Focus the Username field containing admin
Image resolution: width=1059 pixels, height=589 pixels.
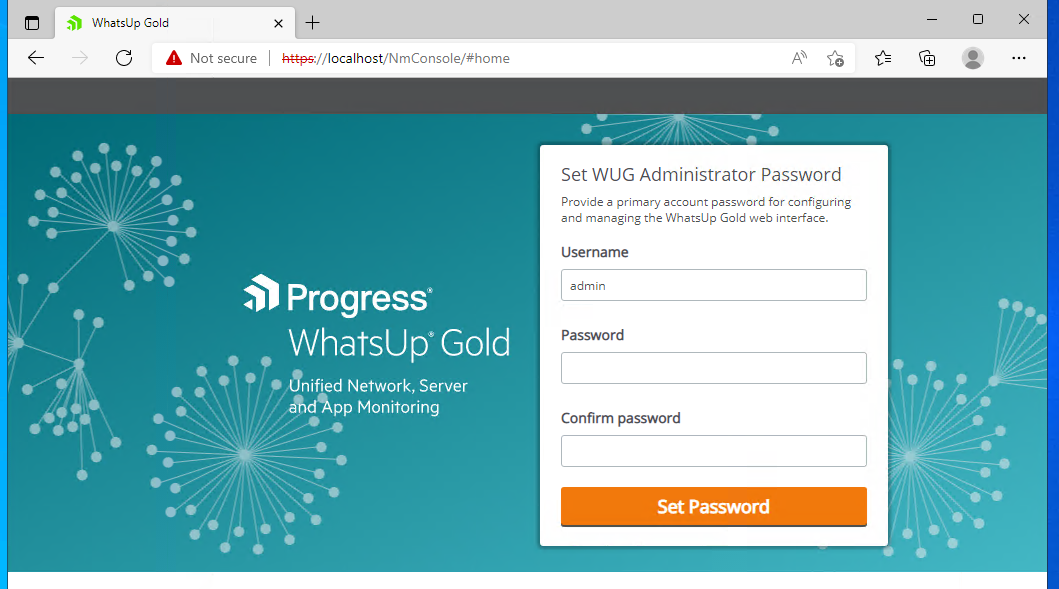tap(713, 285)
